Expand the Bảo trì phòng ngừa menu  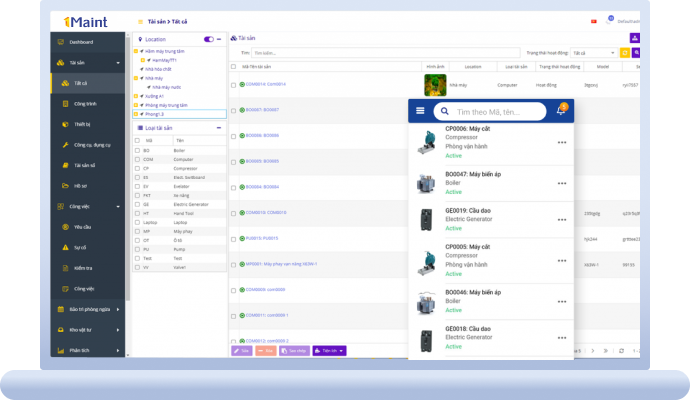coord(88,310)
